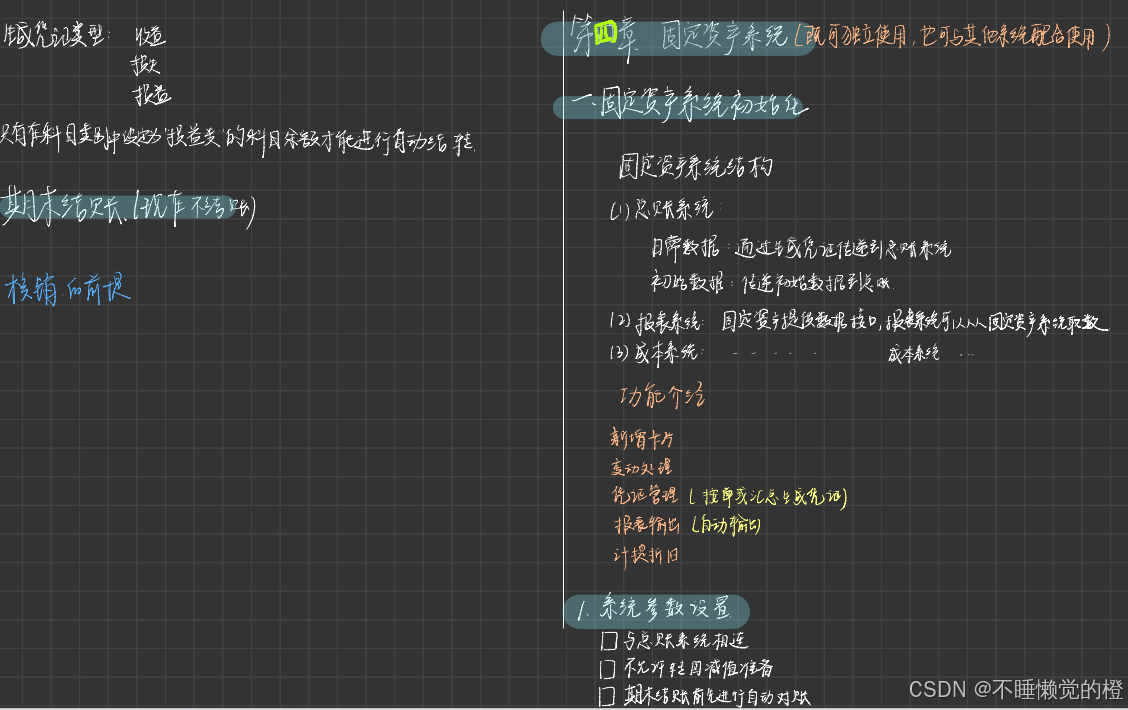Click the yellow note 按单或汇总生成凭证
This screenshot has width=1128, height=710.
(768, 496)
